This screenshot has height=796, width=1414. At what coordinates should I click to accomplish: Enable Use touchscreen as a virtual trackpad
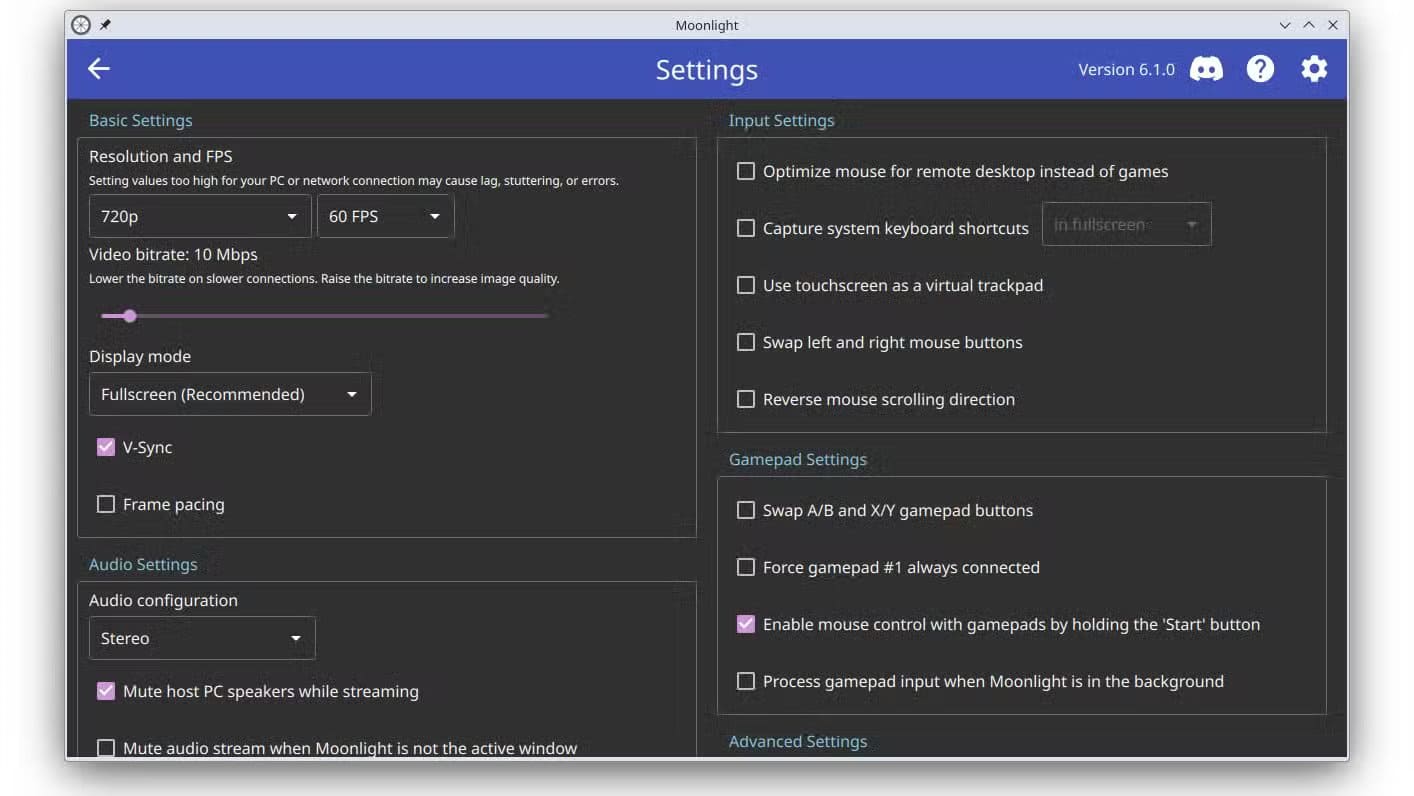click(745, 285)
